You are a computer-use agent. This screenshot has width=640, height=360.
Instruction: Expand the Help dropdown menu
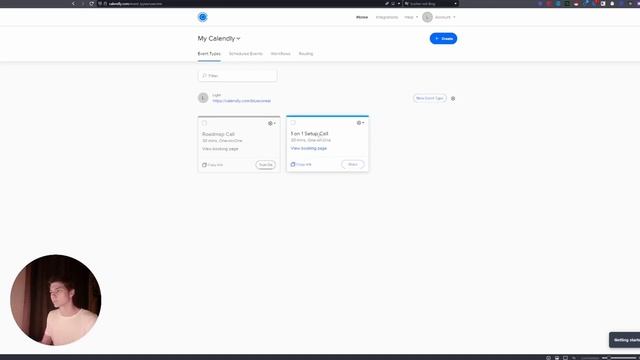[411, 17]
